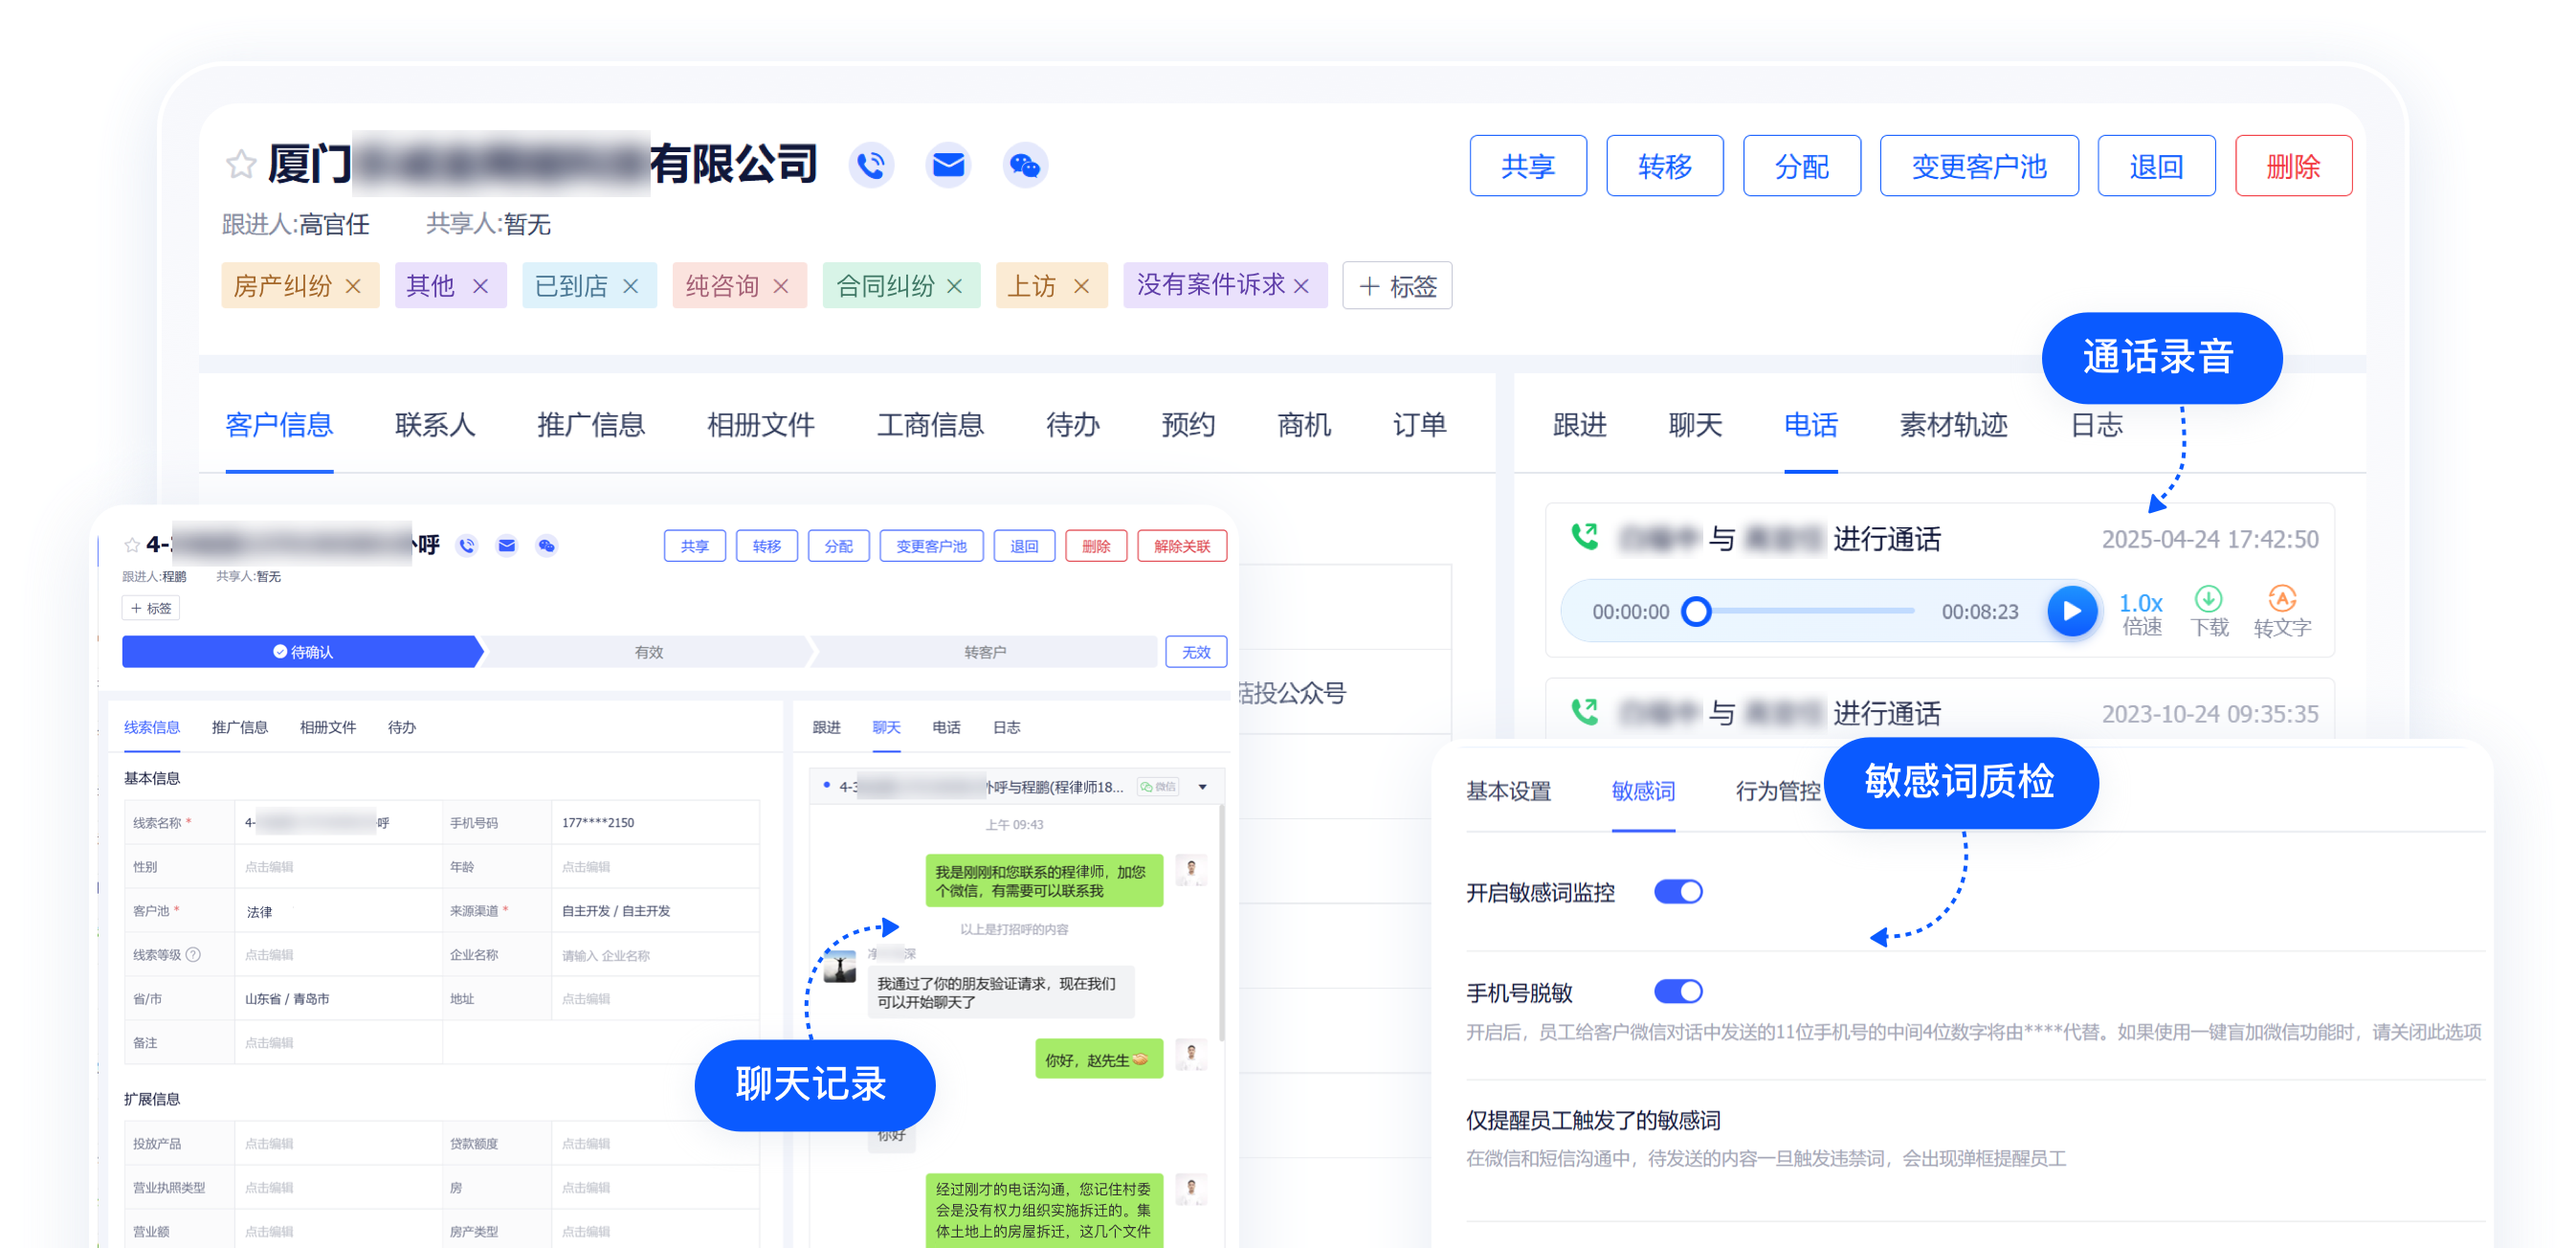2576x1248 pixels.
Task: Open the email icon next to 厦门 company title
Action: pyautogui.click(x=948, y=165)
